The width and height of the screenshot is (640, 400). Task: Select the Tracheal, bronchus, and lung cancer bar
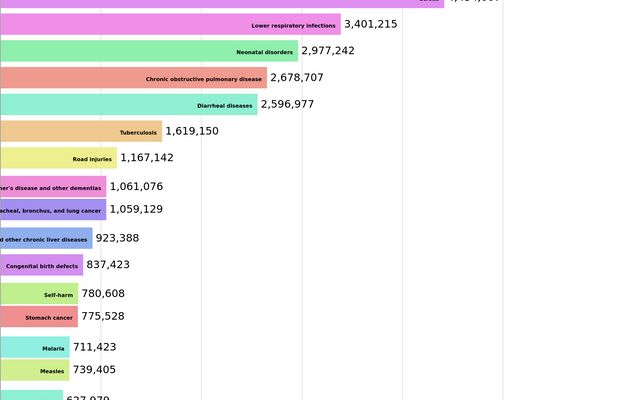pos(52,210)
